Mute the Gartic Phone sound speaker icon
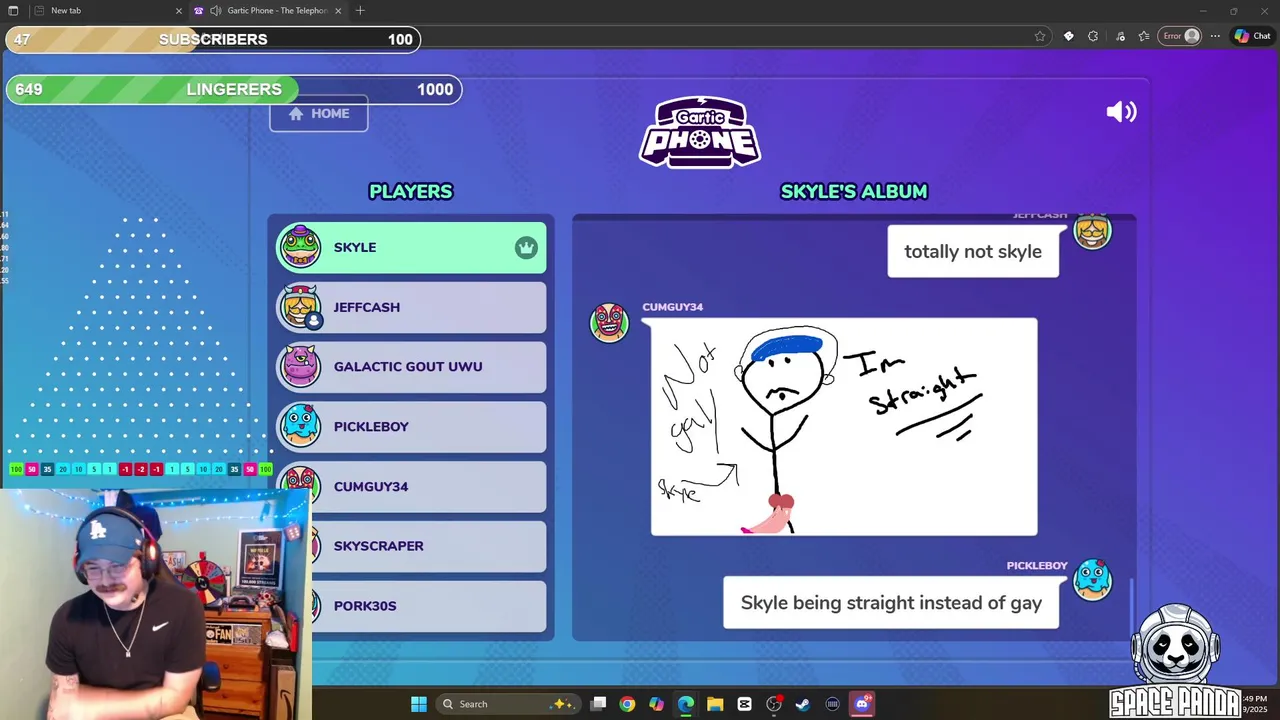Screen dimensions: 1280x720 pos(1121,112)
